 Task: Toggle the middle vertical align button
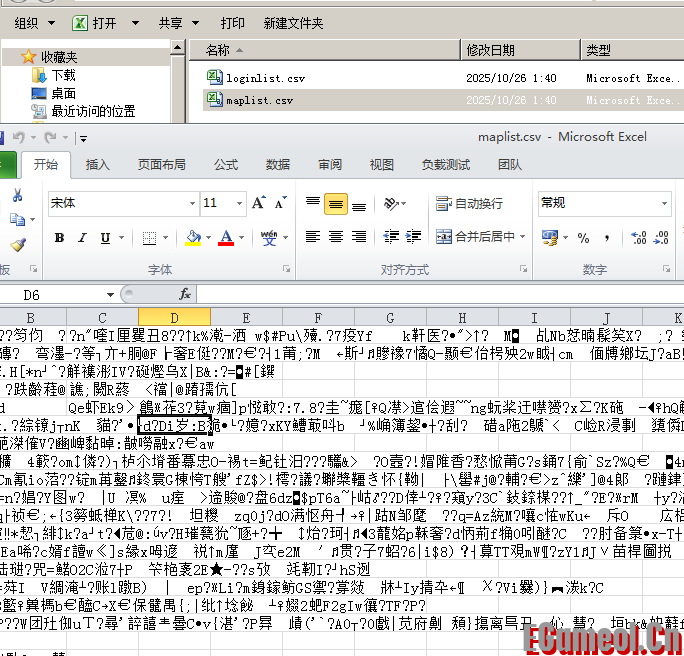tap(336, 204)
